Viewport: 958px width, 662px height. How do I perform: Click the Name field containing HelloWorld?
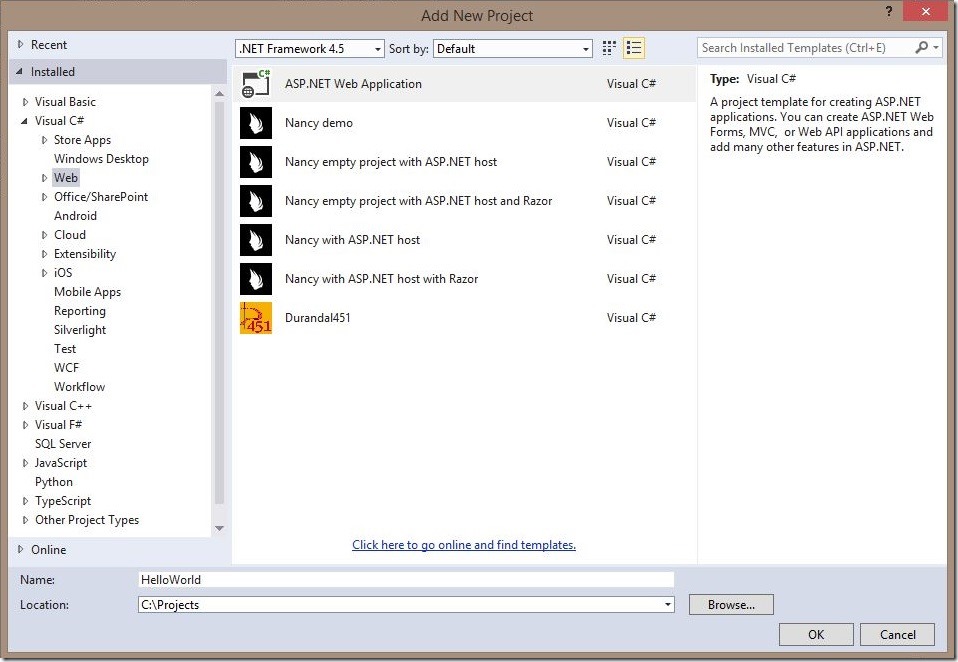click(x=406, y=580)
